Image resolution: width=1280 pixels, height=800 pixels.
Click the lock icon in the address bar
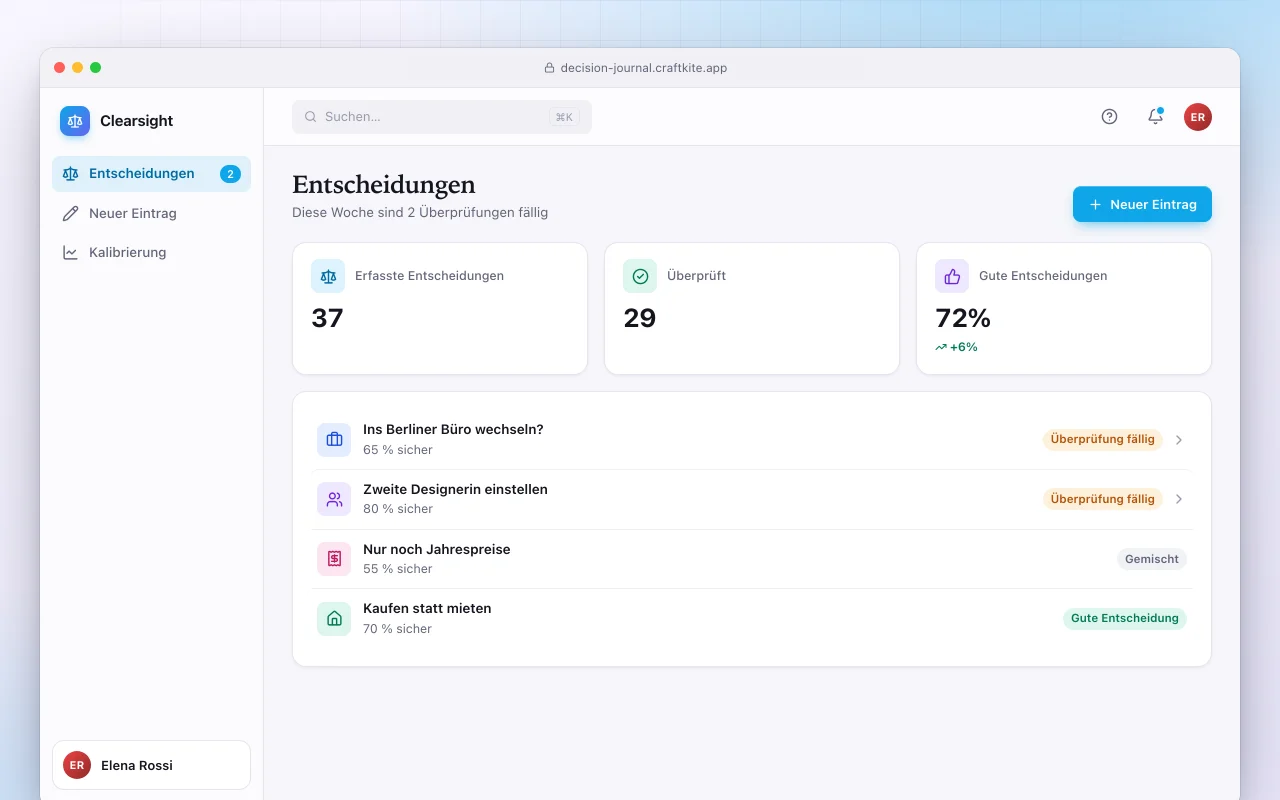click(x=549, y=68)
